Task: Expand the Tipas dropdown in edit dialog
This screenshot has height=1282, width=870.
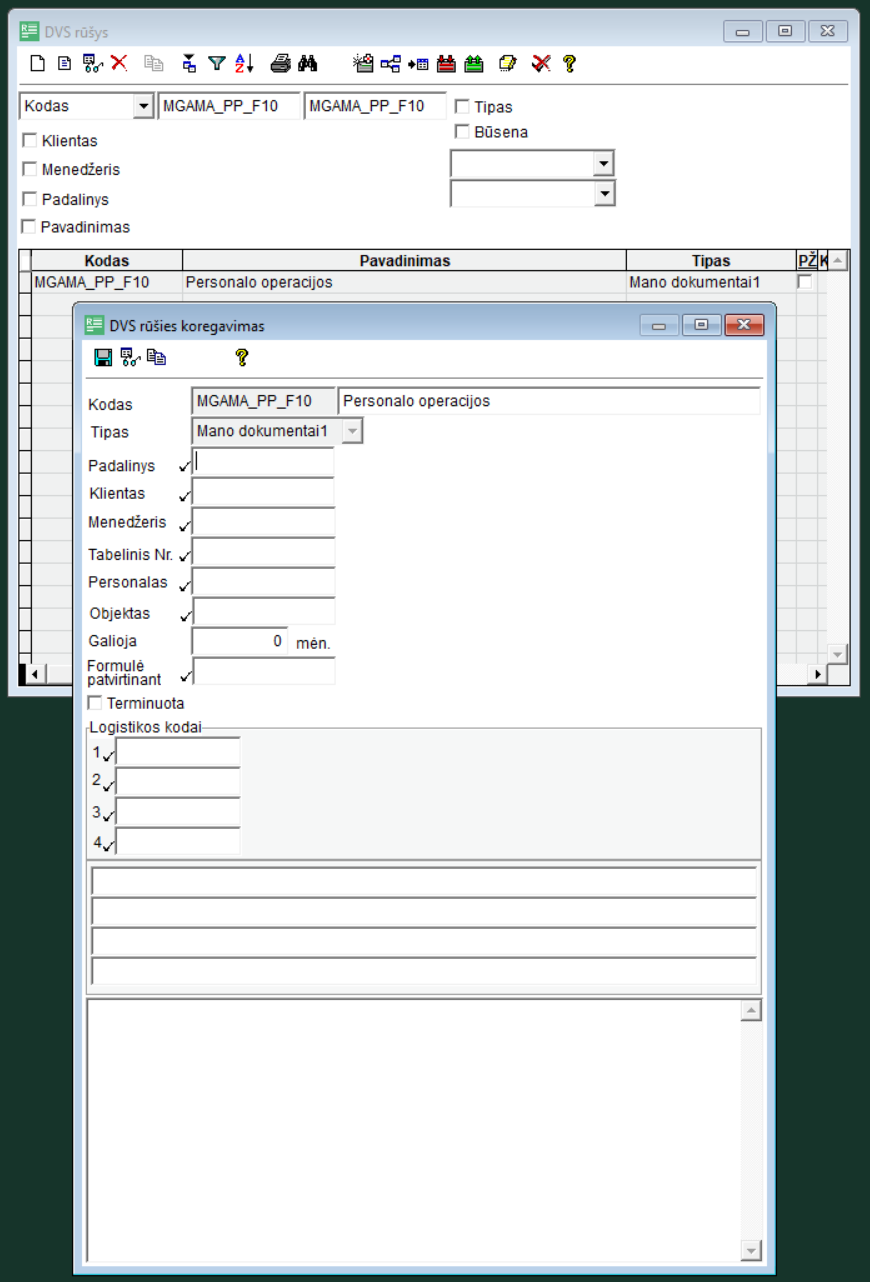Action: coord(352,431)
